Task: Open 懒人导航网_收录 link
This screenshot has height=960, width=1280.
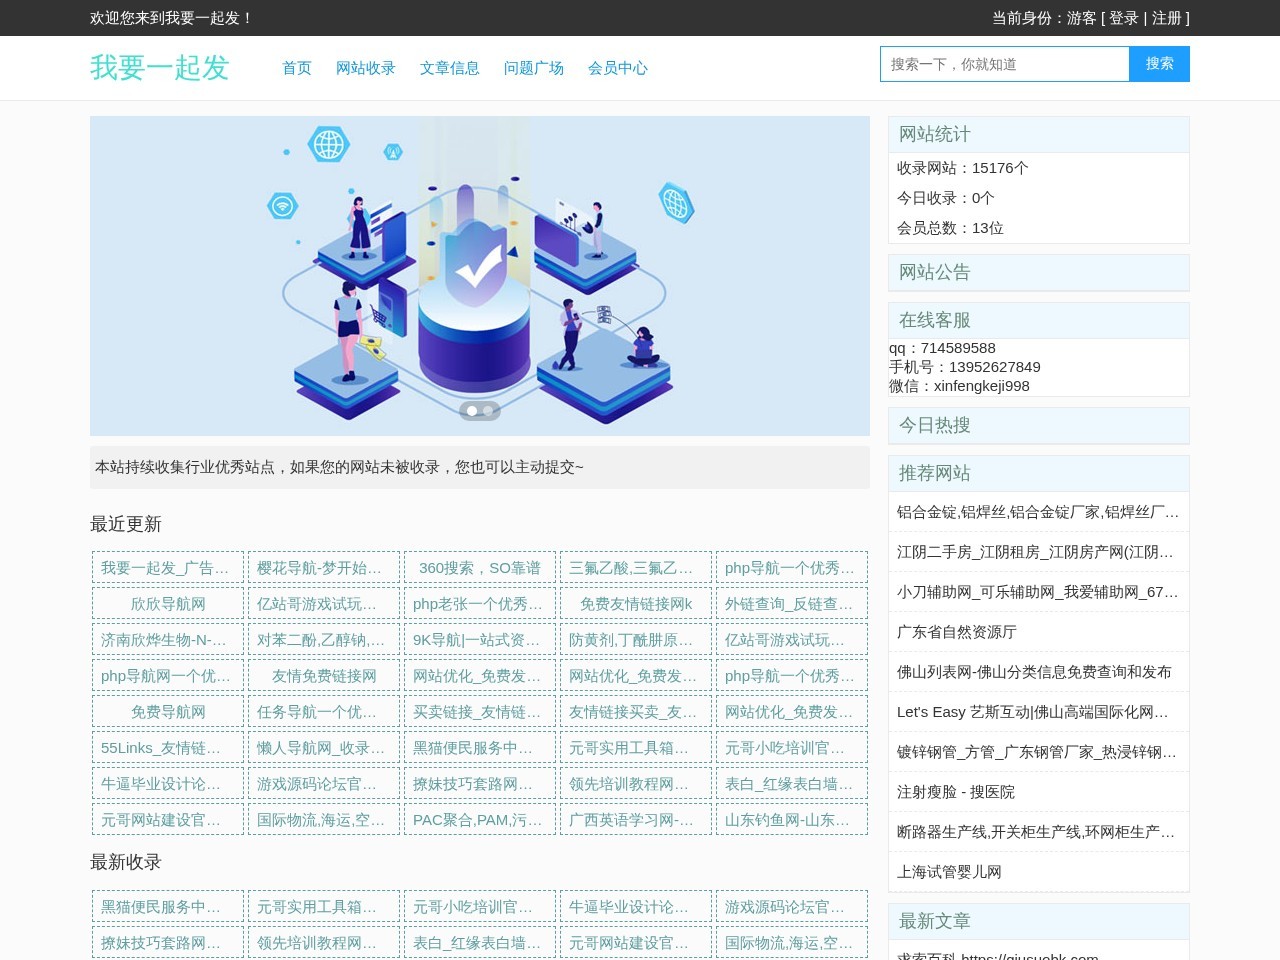Action: (x=324, y=748)
